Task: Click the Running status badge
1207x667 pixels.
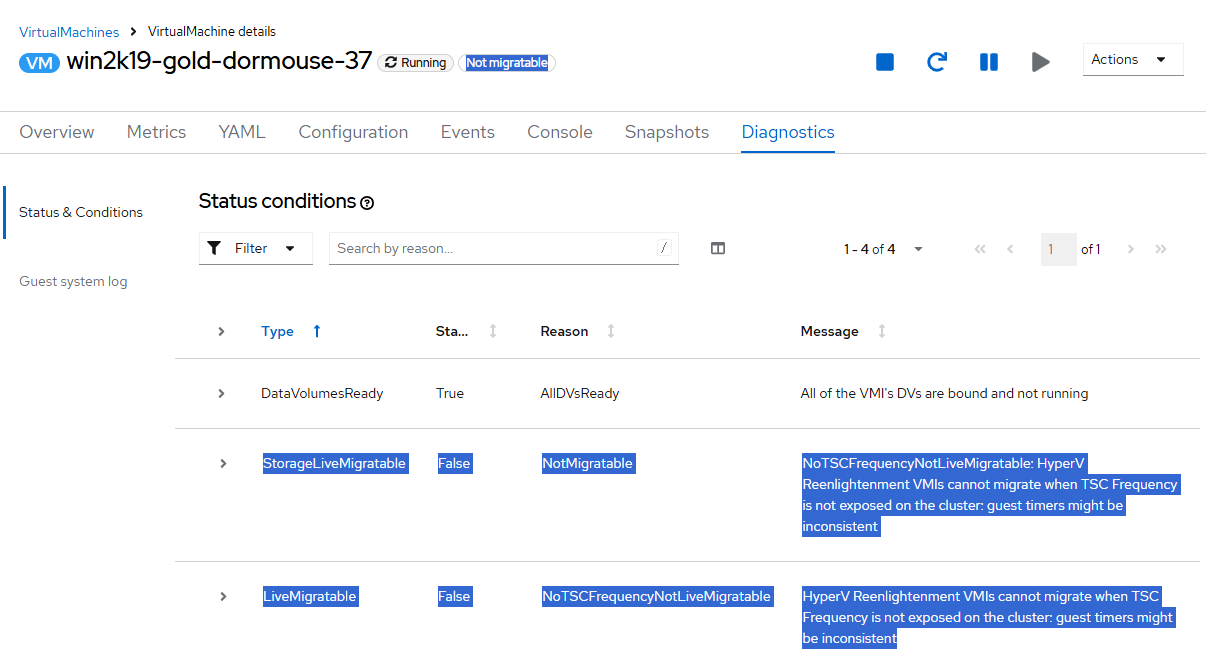Action: coord(415,63)
